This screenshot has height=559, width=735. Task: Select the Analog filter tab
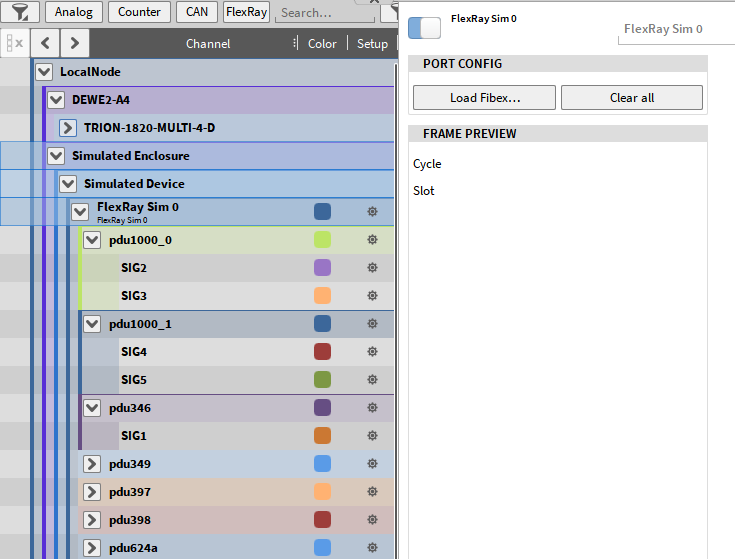[73, 12]
